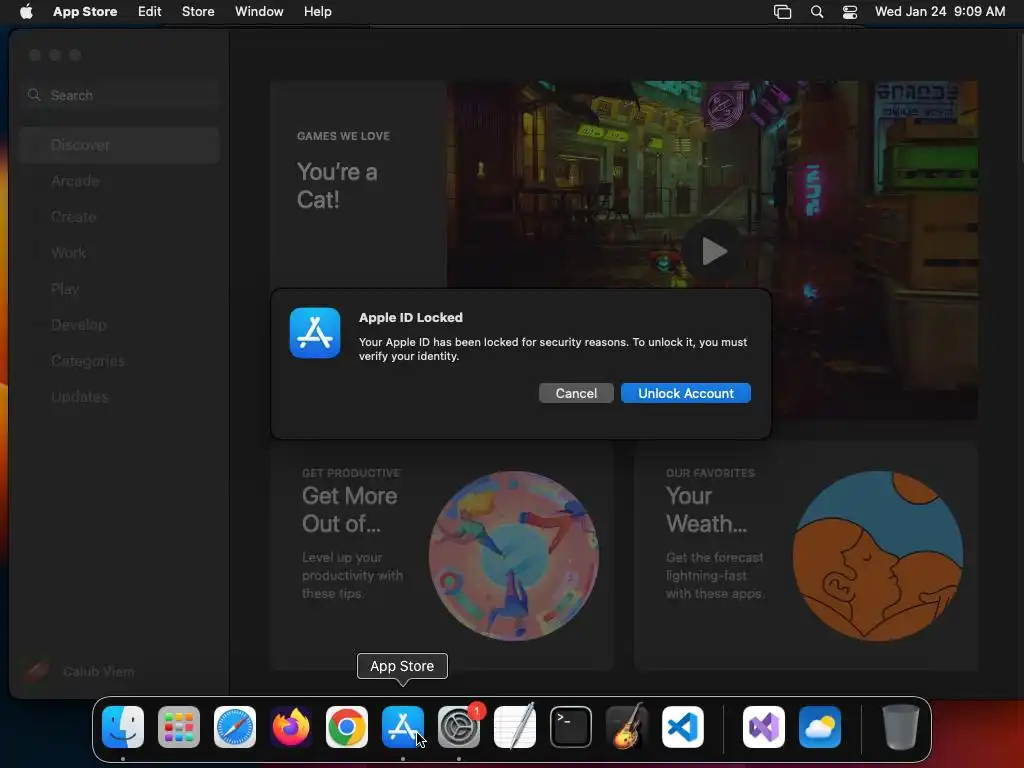Open the Trash from the Dock
Viewport: 1024px width, 768px height.
[x=901, y=727]
